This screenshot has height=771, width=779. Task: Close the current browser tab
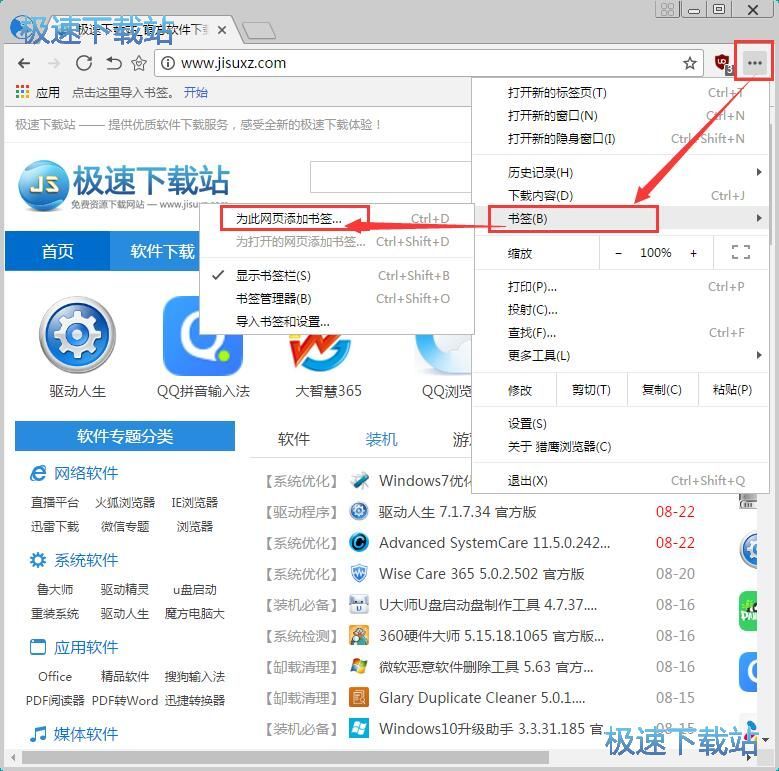(x=222, y=30)
